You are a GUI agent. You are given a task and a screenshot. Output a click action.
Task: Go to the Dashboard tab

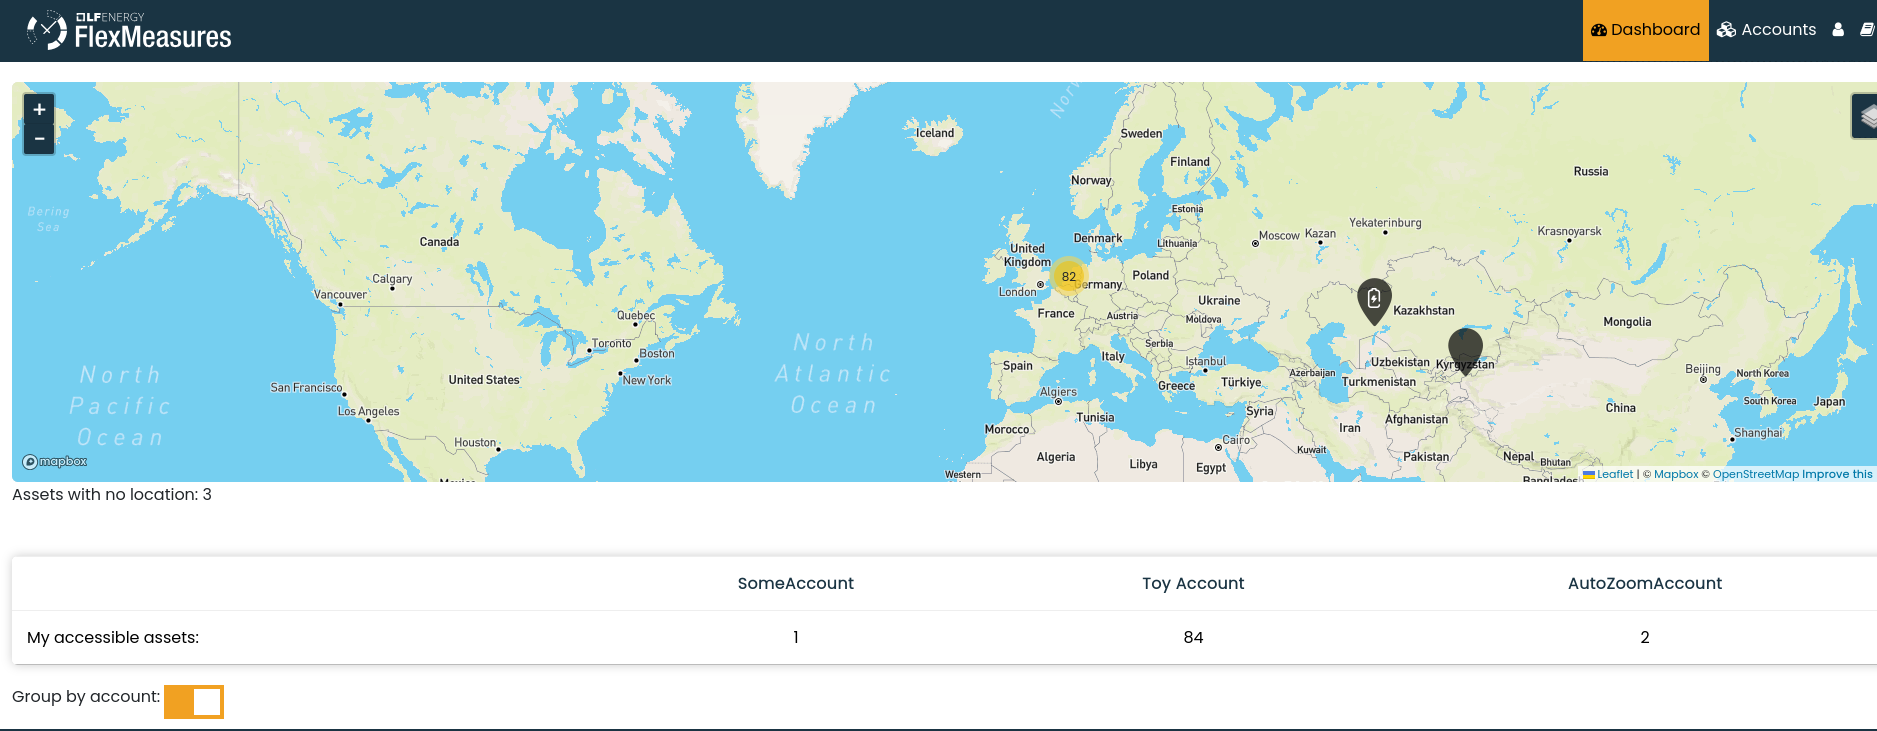1645,30
